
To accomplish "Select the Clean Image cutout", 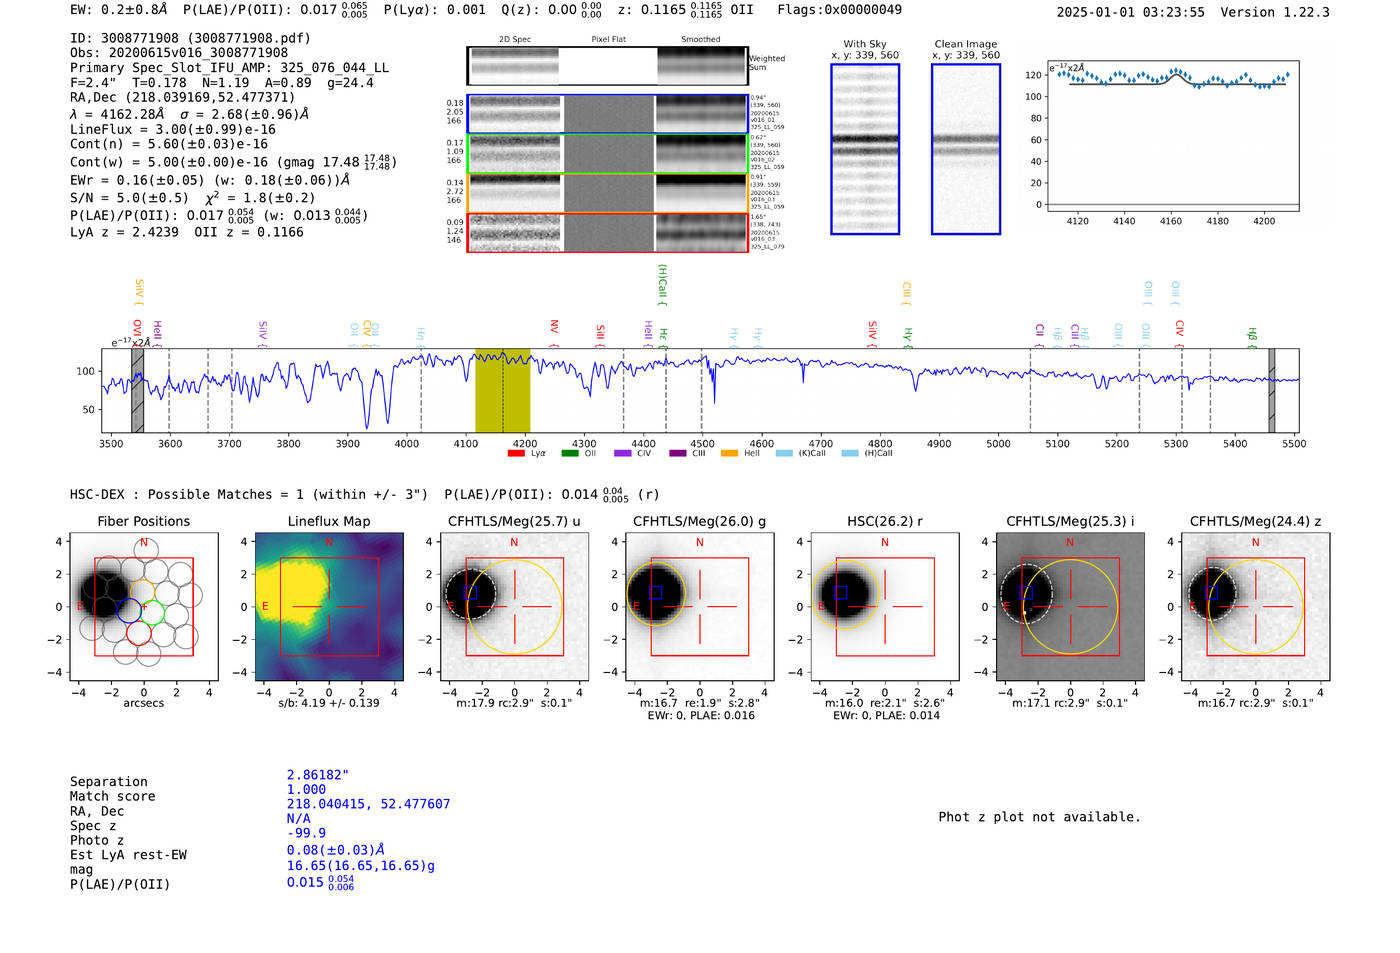I will (966, 149).
